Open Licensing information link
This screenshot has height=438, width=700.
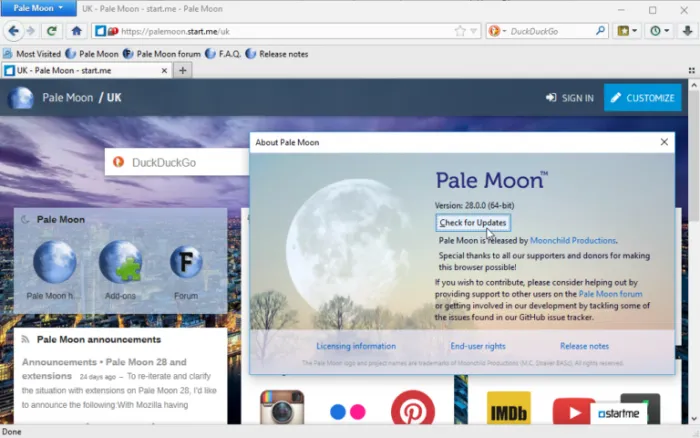point(356,346)
